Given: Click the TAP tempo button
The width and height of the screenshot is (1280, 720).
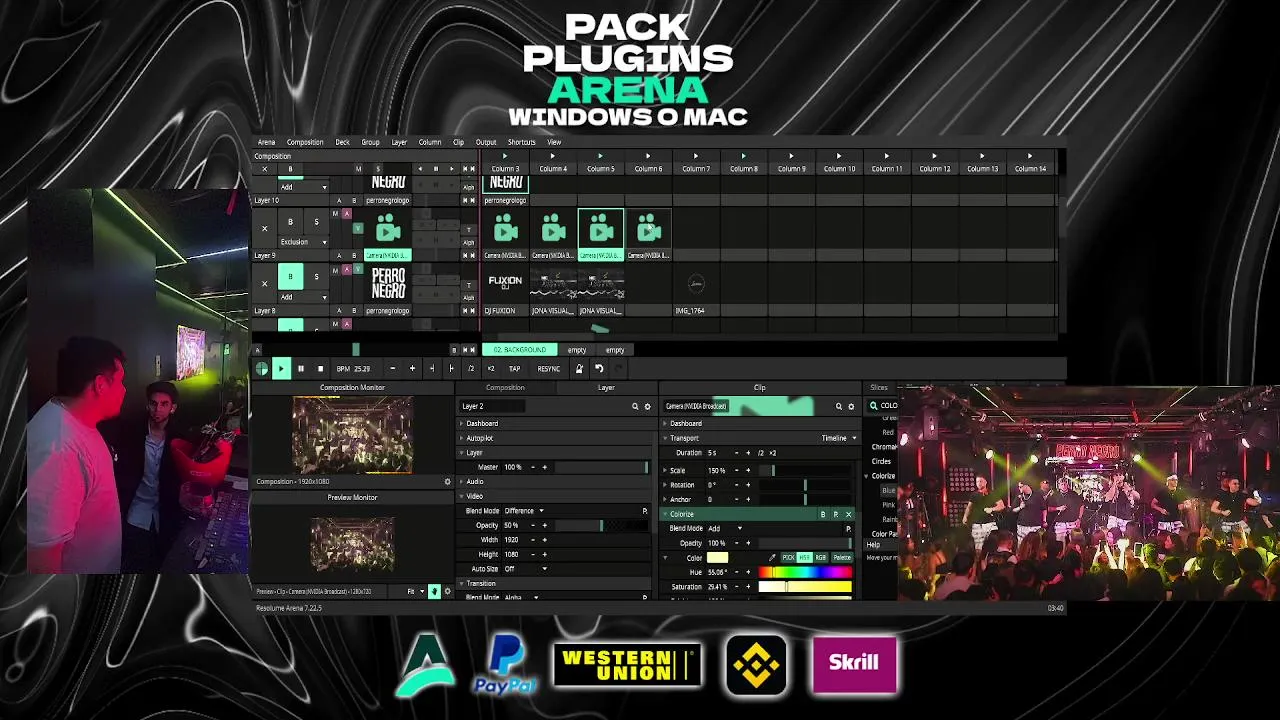Looking at the screenshot, I should [514, 368].
